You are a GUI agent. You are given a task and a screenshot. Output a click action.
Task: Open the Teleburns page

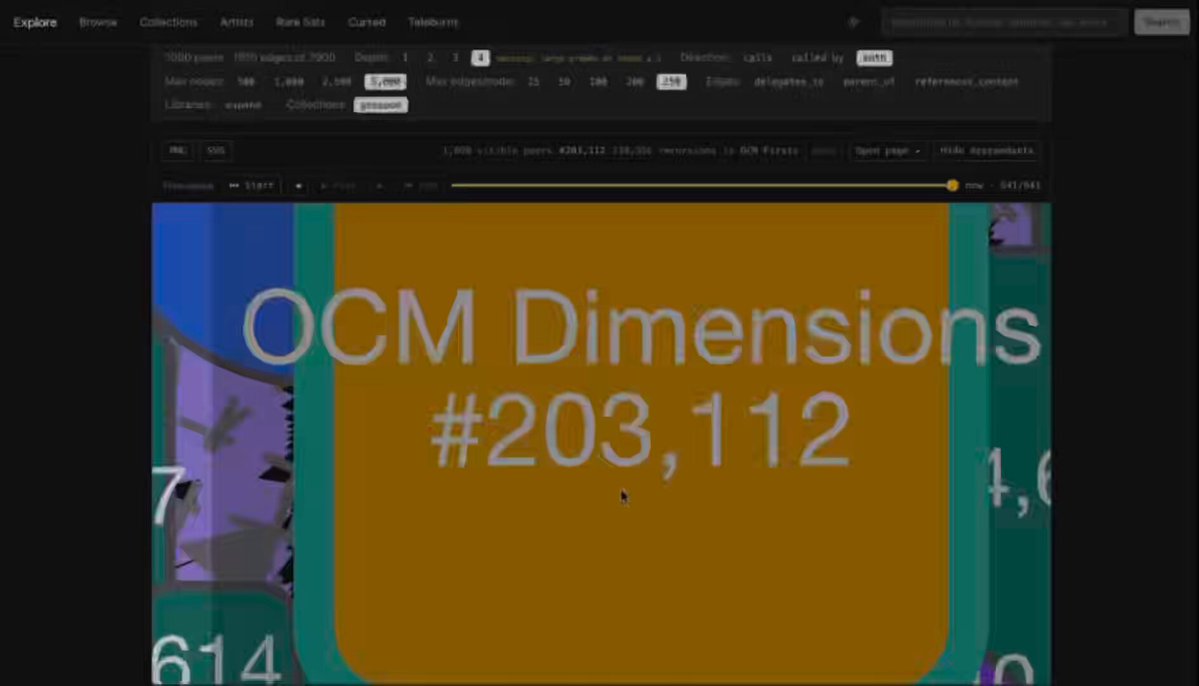[434, 22]
